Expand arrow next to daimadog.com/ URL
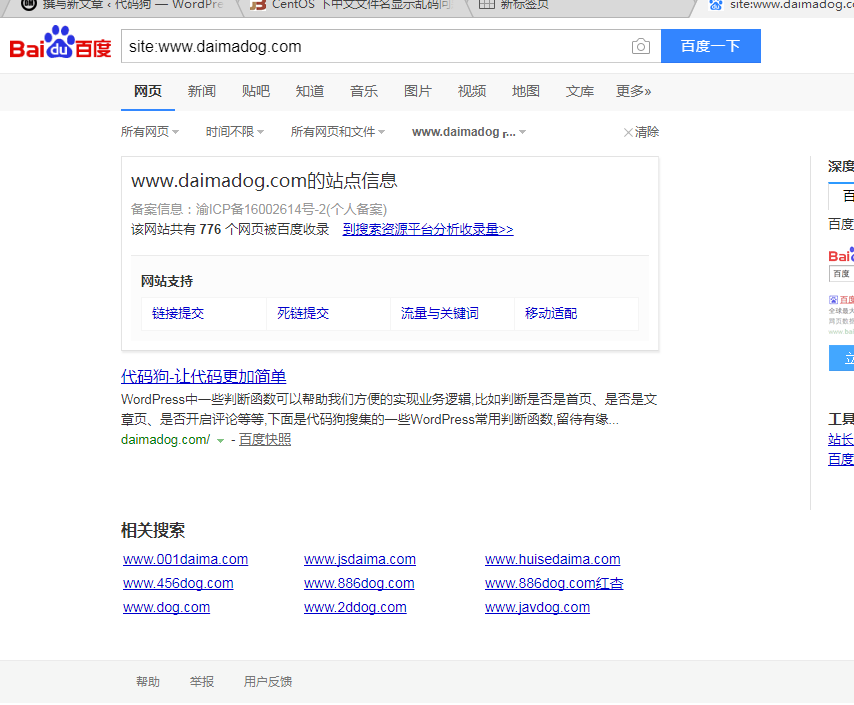 pyautogui.click(x=220, y=441)
